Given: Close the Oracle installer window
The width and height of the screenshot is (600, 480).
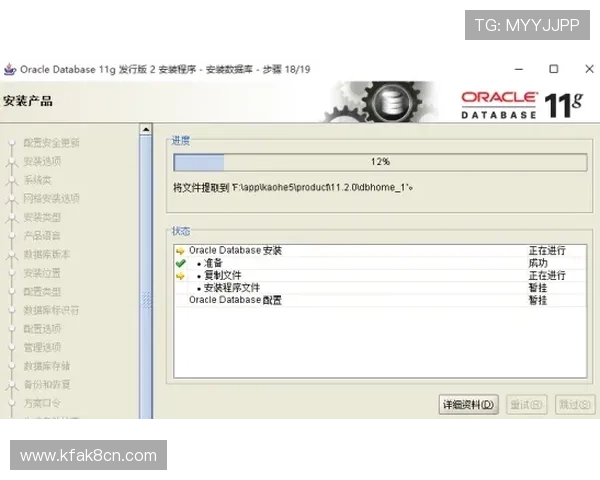Looking at the screenshot, I should click(x=589, y=69).
